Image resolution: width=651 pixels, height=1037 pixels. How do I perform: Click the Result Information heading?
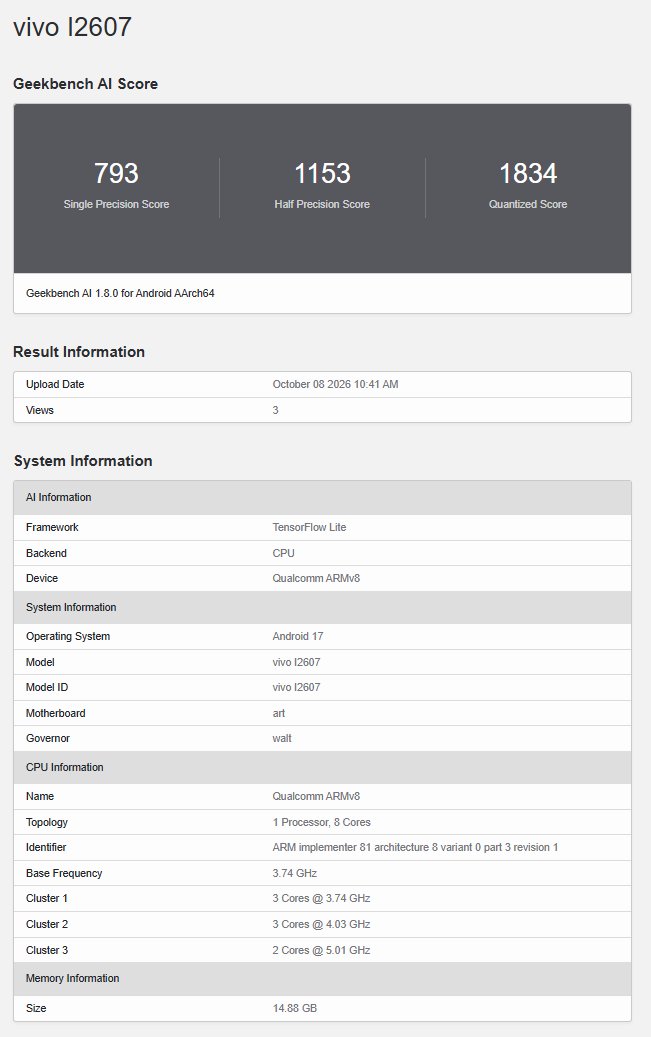(79, 352)
